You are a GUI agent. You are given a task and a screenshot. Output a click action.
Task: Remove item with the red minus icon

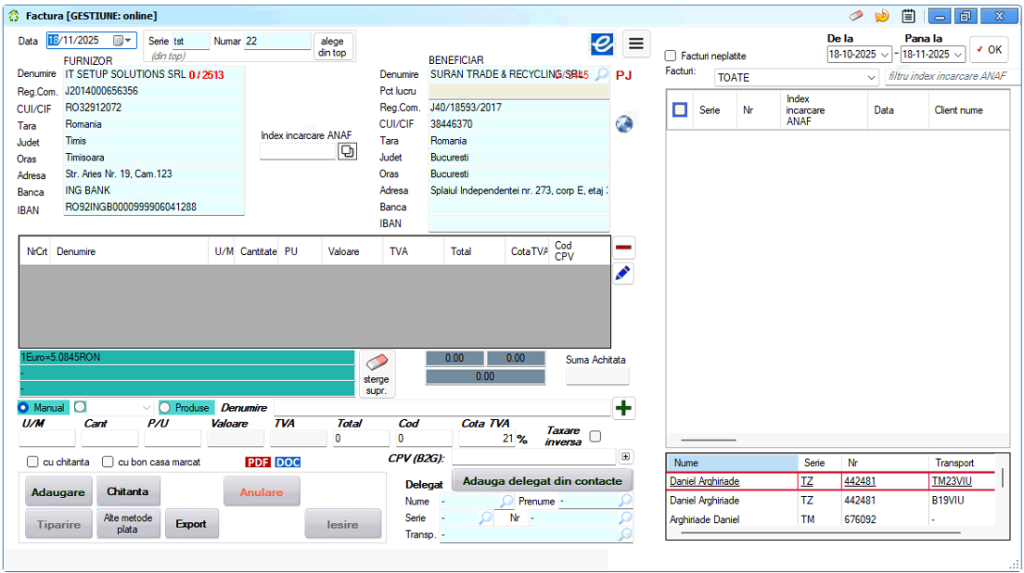click(x=624, y=248)
